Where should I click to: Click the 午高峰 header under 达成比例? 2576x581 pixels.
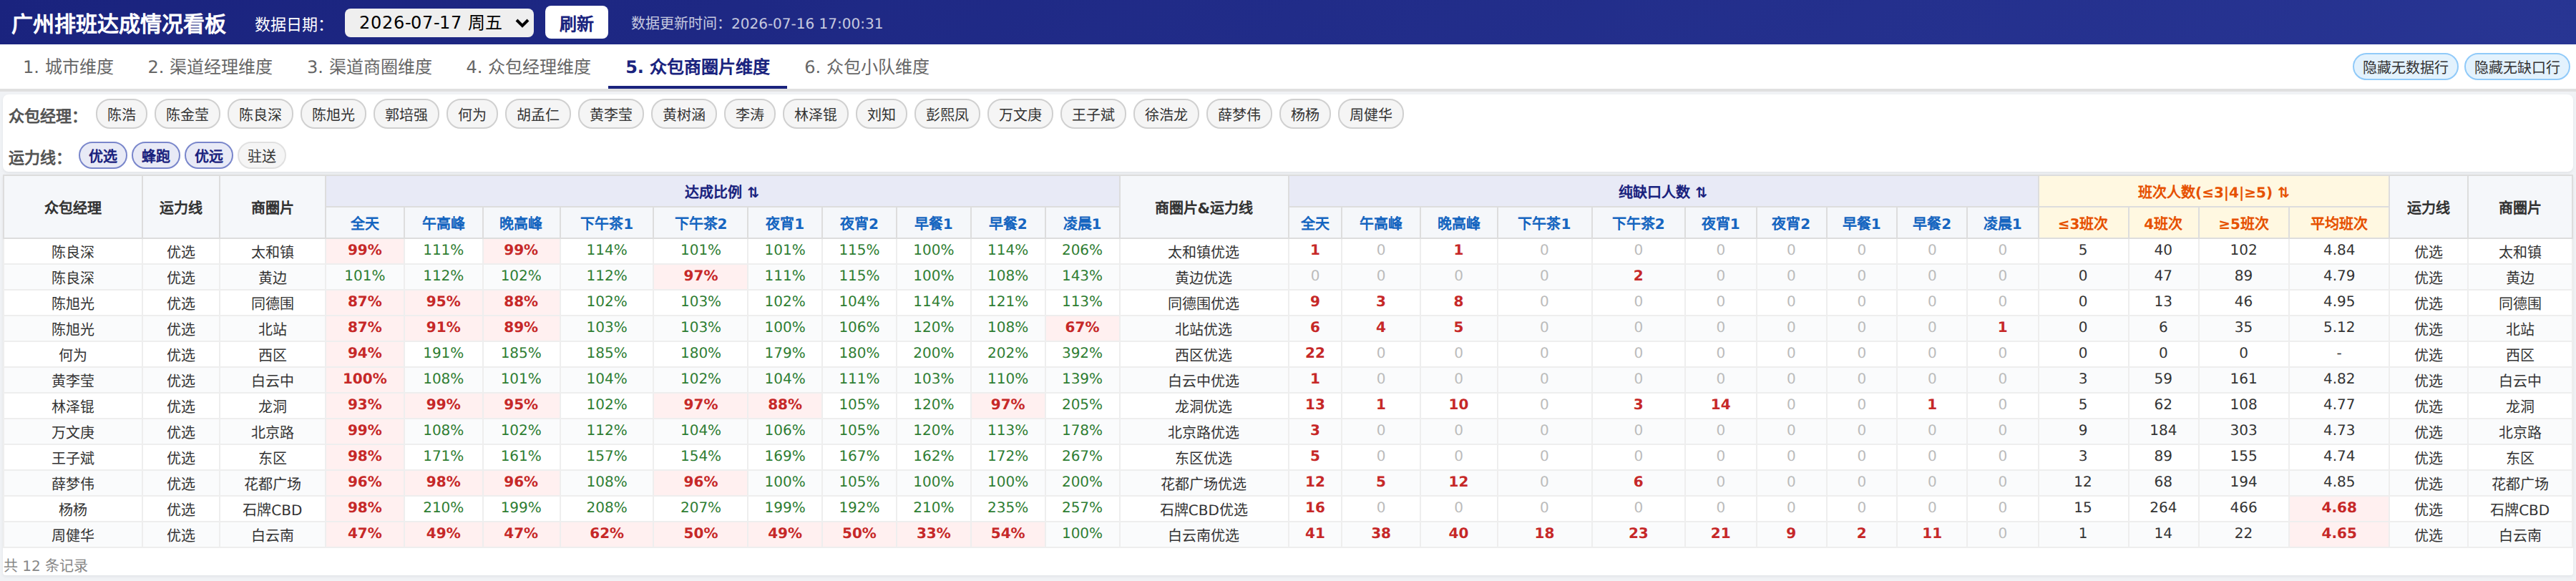click(443, 223)
